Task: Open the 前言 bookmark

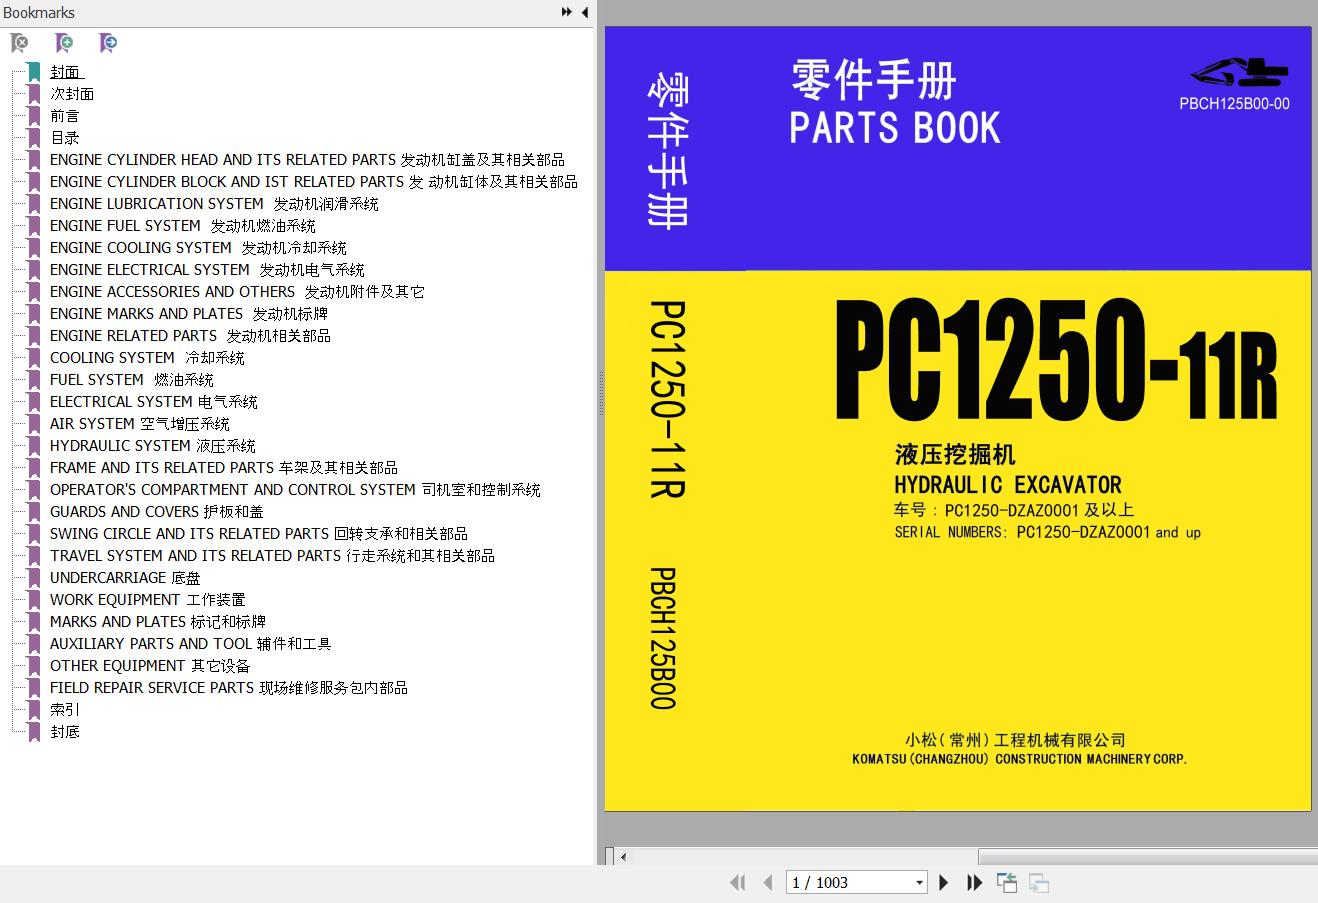Action: (x=65, y=116)
